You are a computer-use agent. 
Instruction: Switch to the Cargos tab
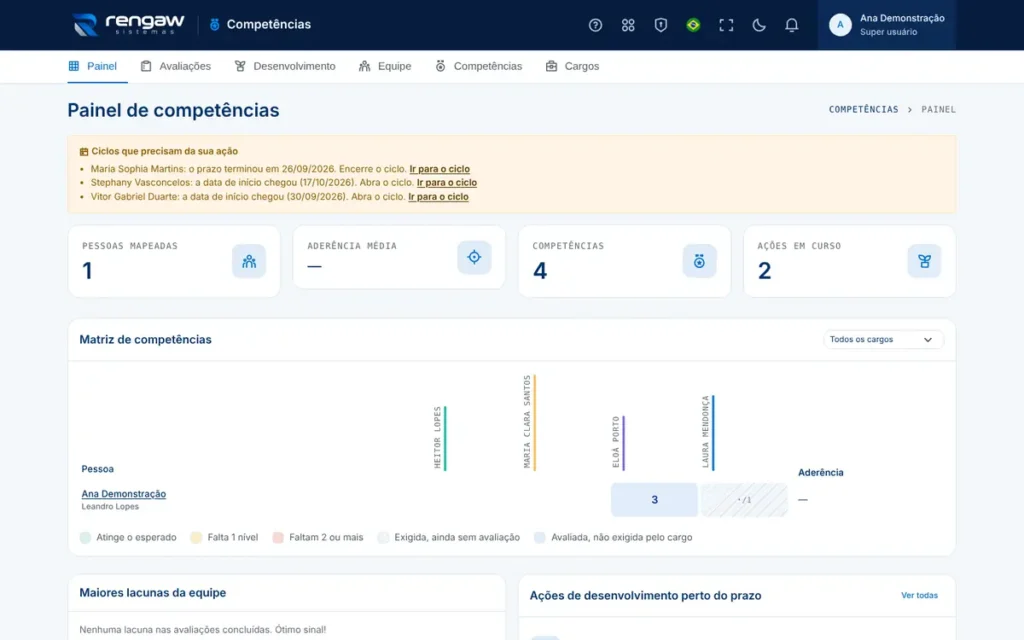[572, 66]
